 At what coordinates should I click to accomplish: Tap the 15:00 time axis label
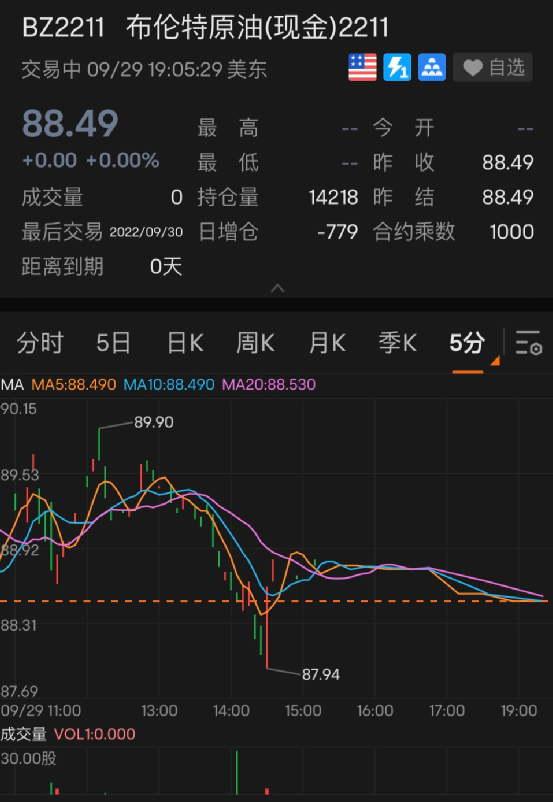(x=303, y=710)
